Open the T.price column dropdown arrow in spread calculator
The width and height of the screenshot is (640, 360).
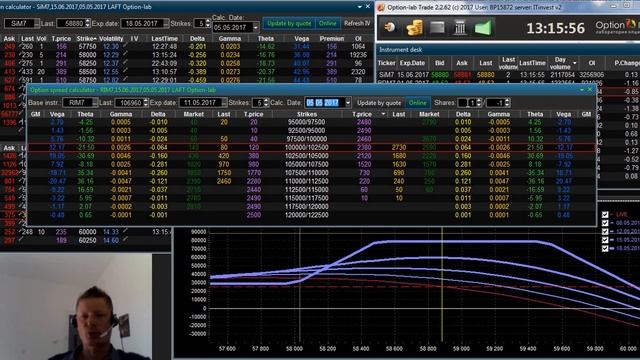click(383, 114)
